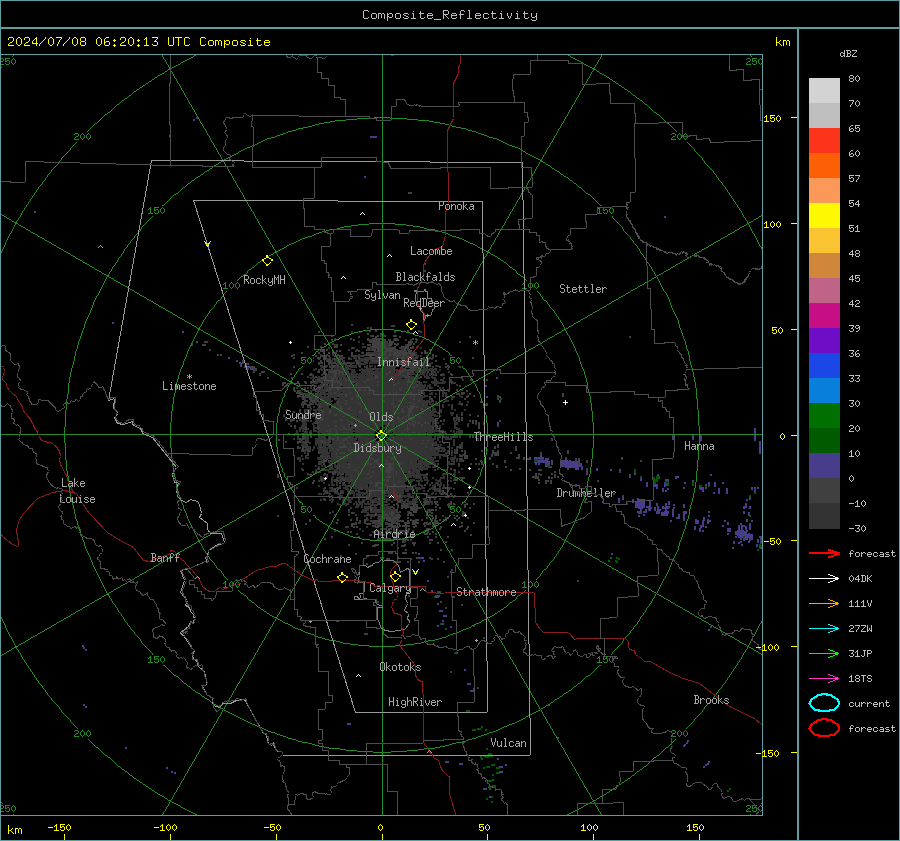
Task: Select the blue 36 dBZ color swatch
Action: point(824,366)
